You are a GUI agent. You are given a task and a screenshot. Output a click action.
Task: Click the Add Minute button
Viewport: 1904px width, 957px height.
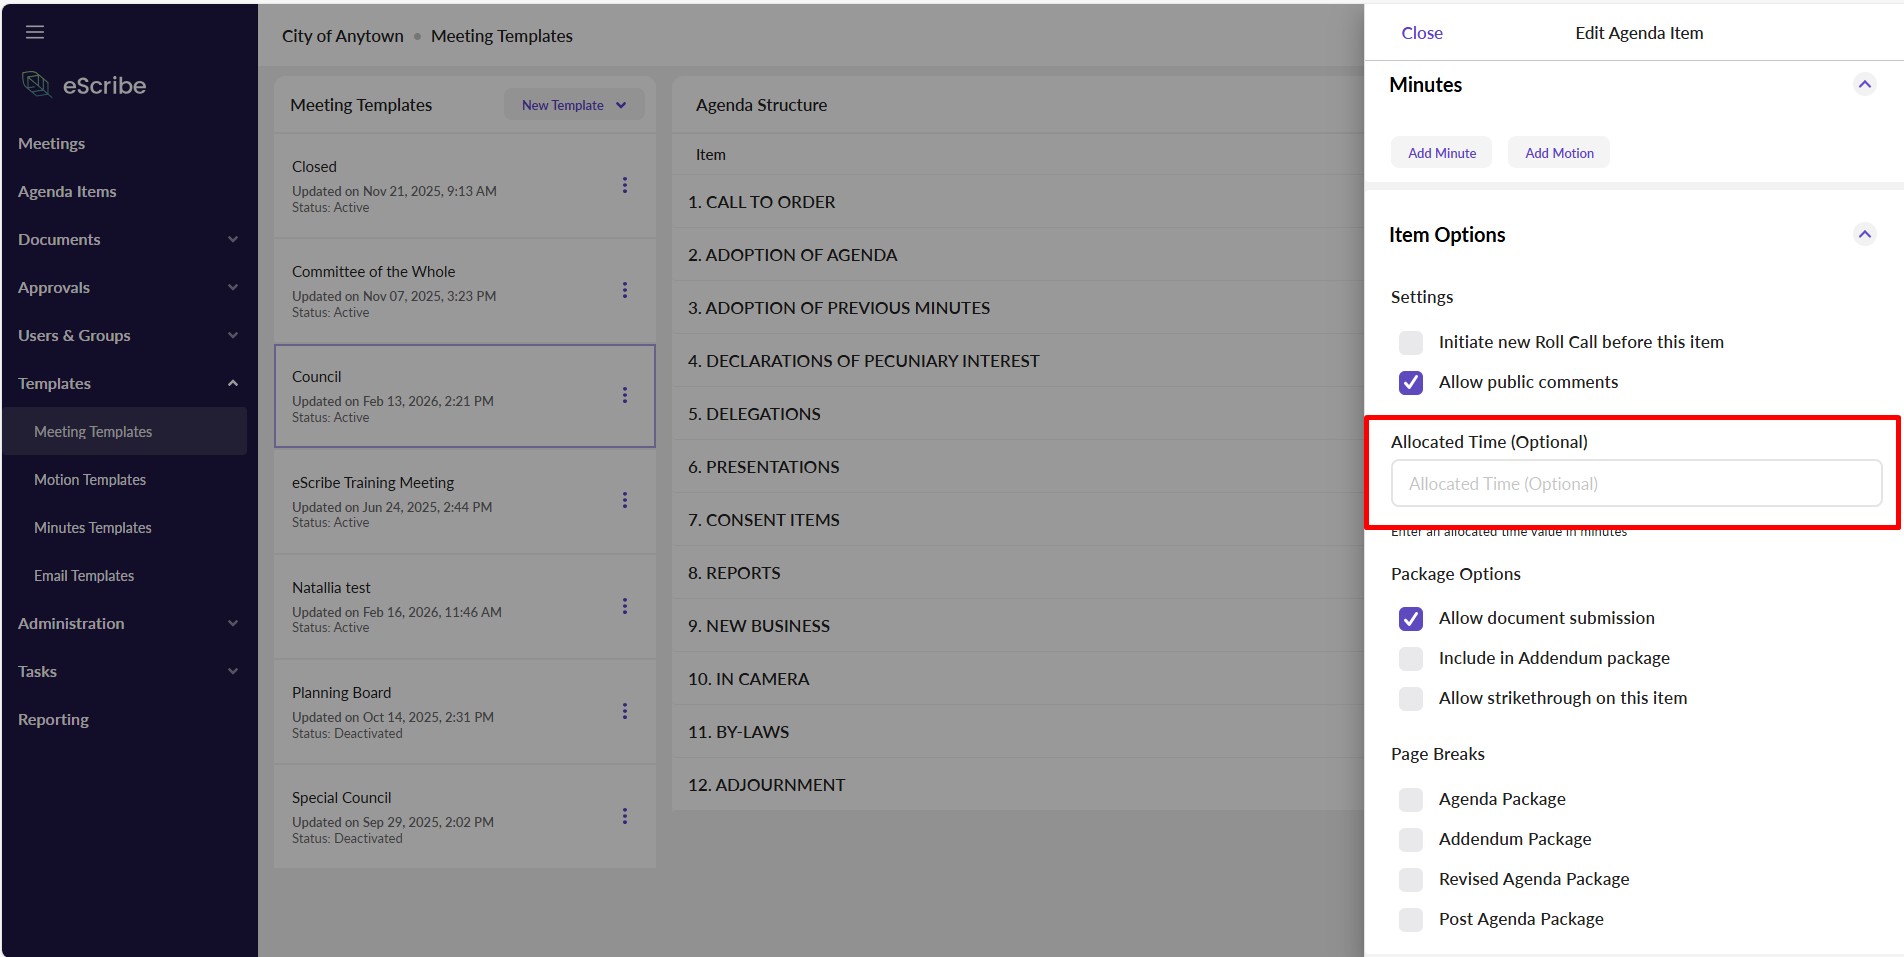pyautogui.click(x=1441, y=153)
